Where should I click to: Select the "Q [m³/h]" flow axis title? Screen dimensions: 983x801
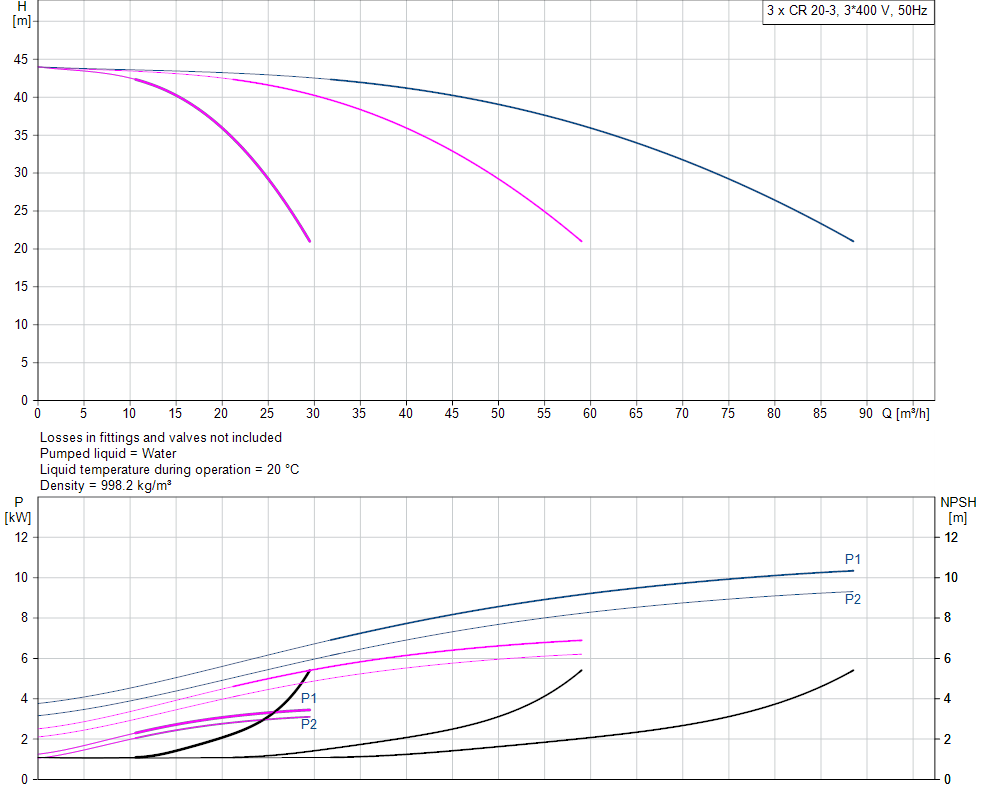pos(905,414)
